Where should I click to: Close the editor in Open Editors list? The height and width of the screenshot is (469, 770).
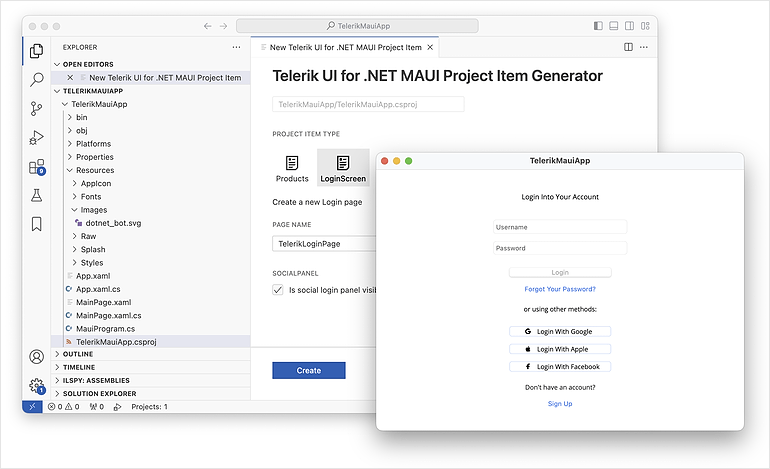[x=70, y=78]
